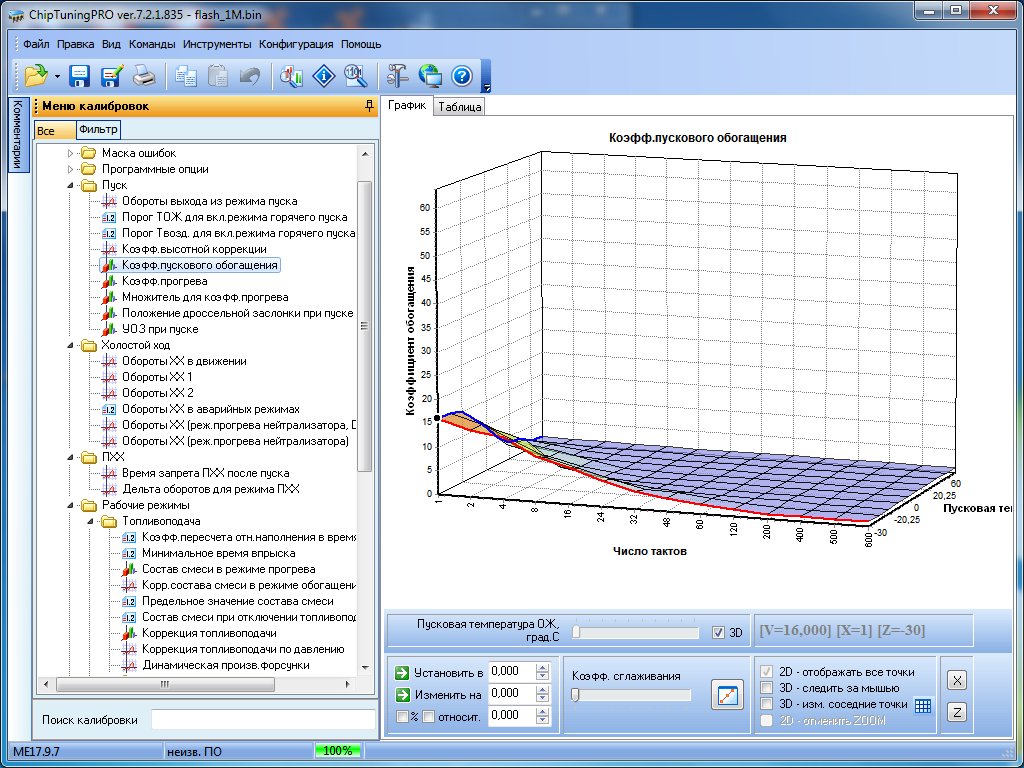Screen dimensions: 1024x768
Task: Open the Инструменты menu
Action: click(217, 44)
